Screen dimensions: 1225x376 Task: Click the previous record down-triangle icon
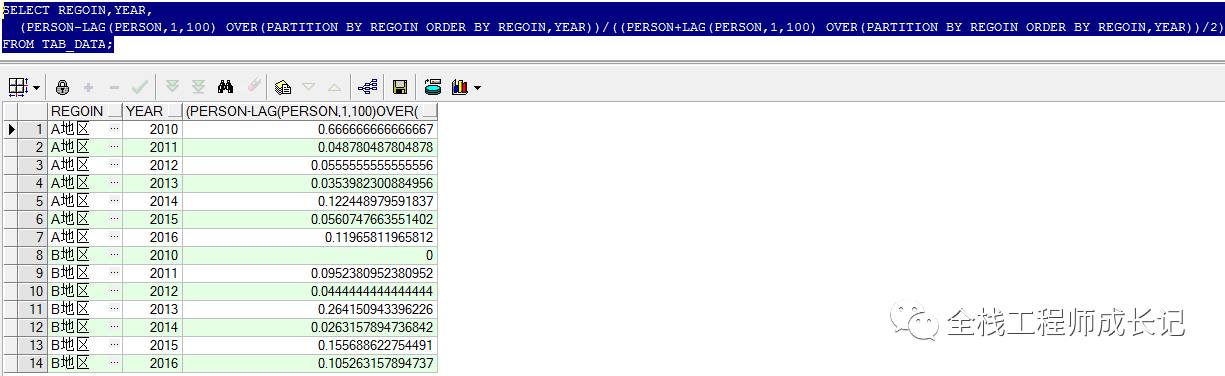click(308, 88)
